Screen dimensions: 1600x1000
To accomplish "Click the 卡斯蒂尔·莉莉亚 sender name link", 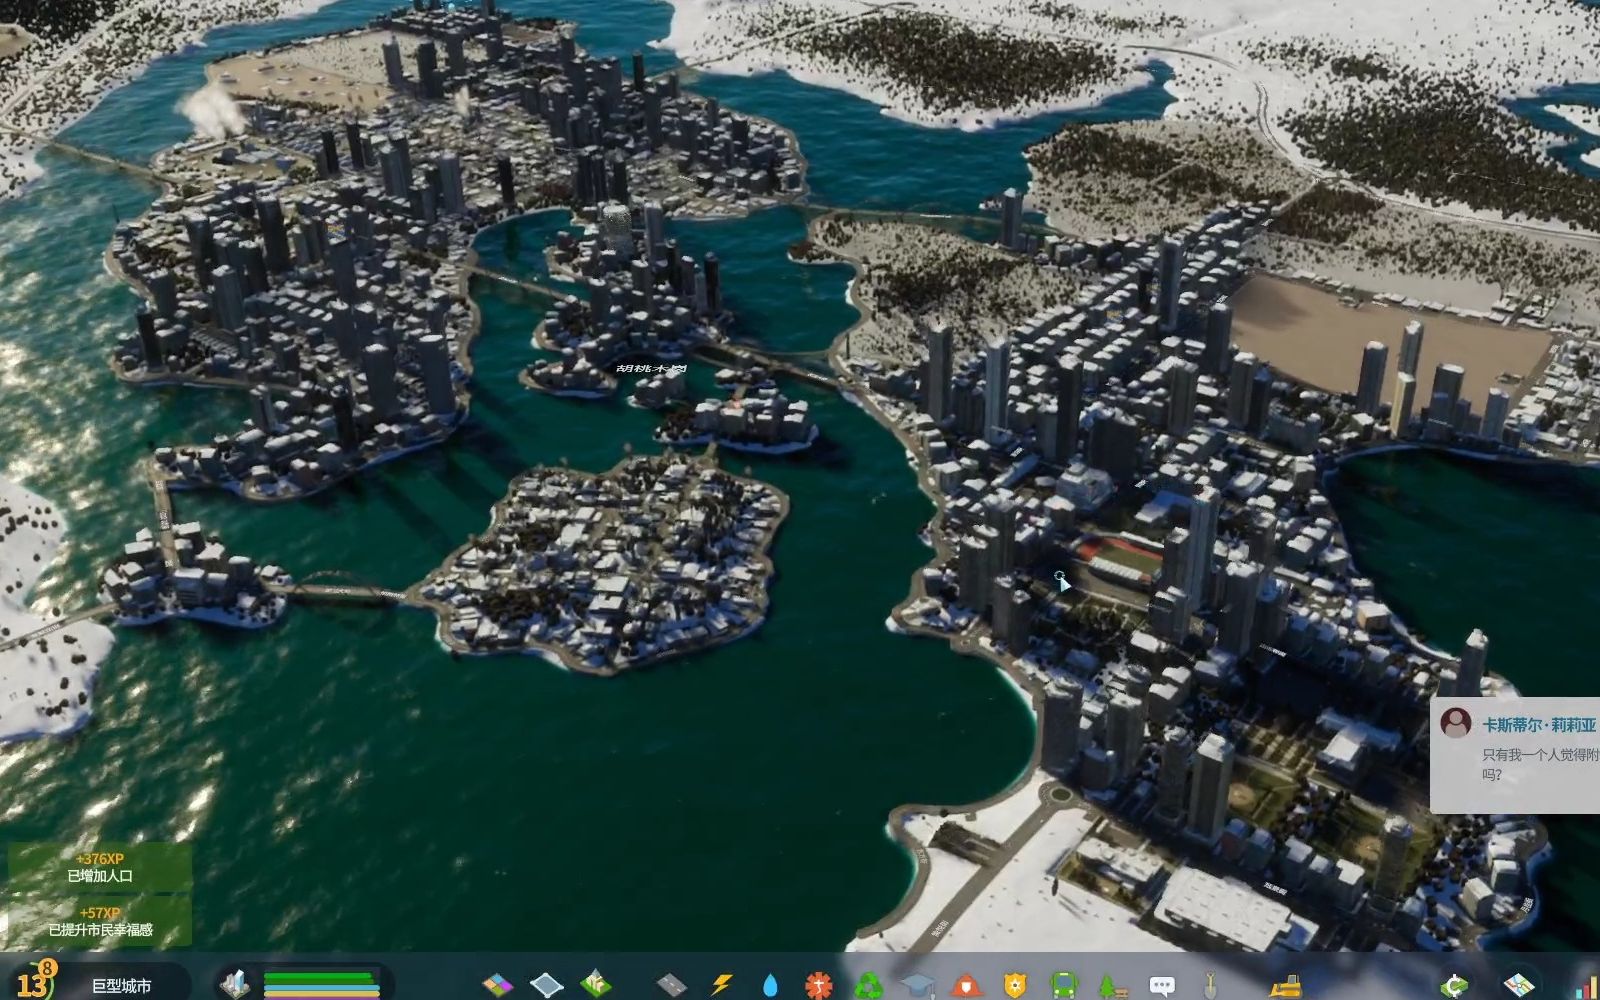I will [1539, 725].
